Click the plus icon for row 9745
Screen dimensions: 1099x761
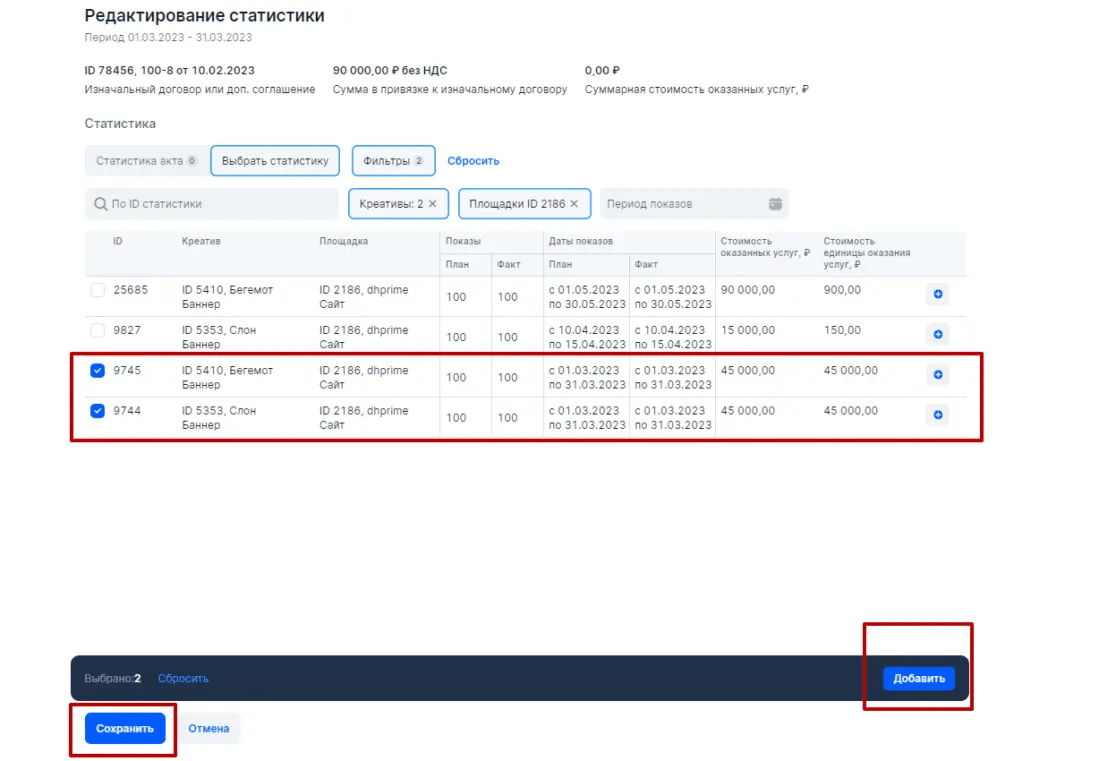click(x=937, y=375)
